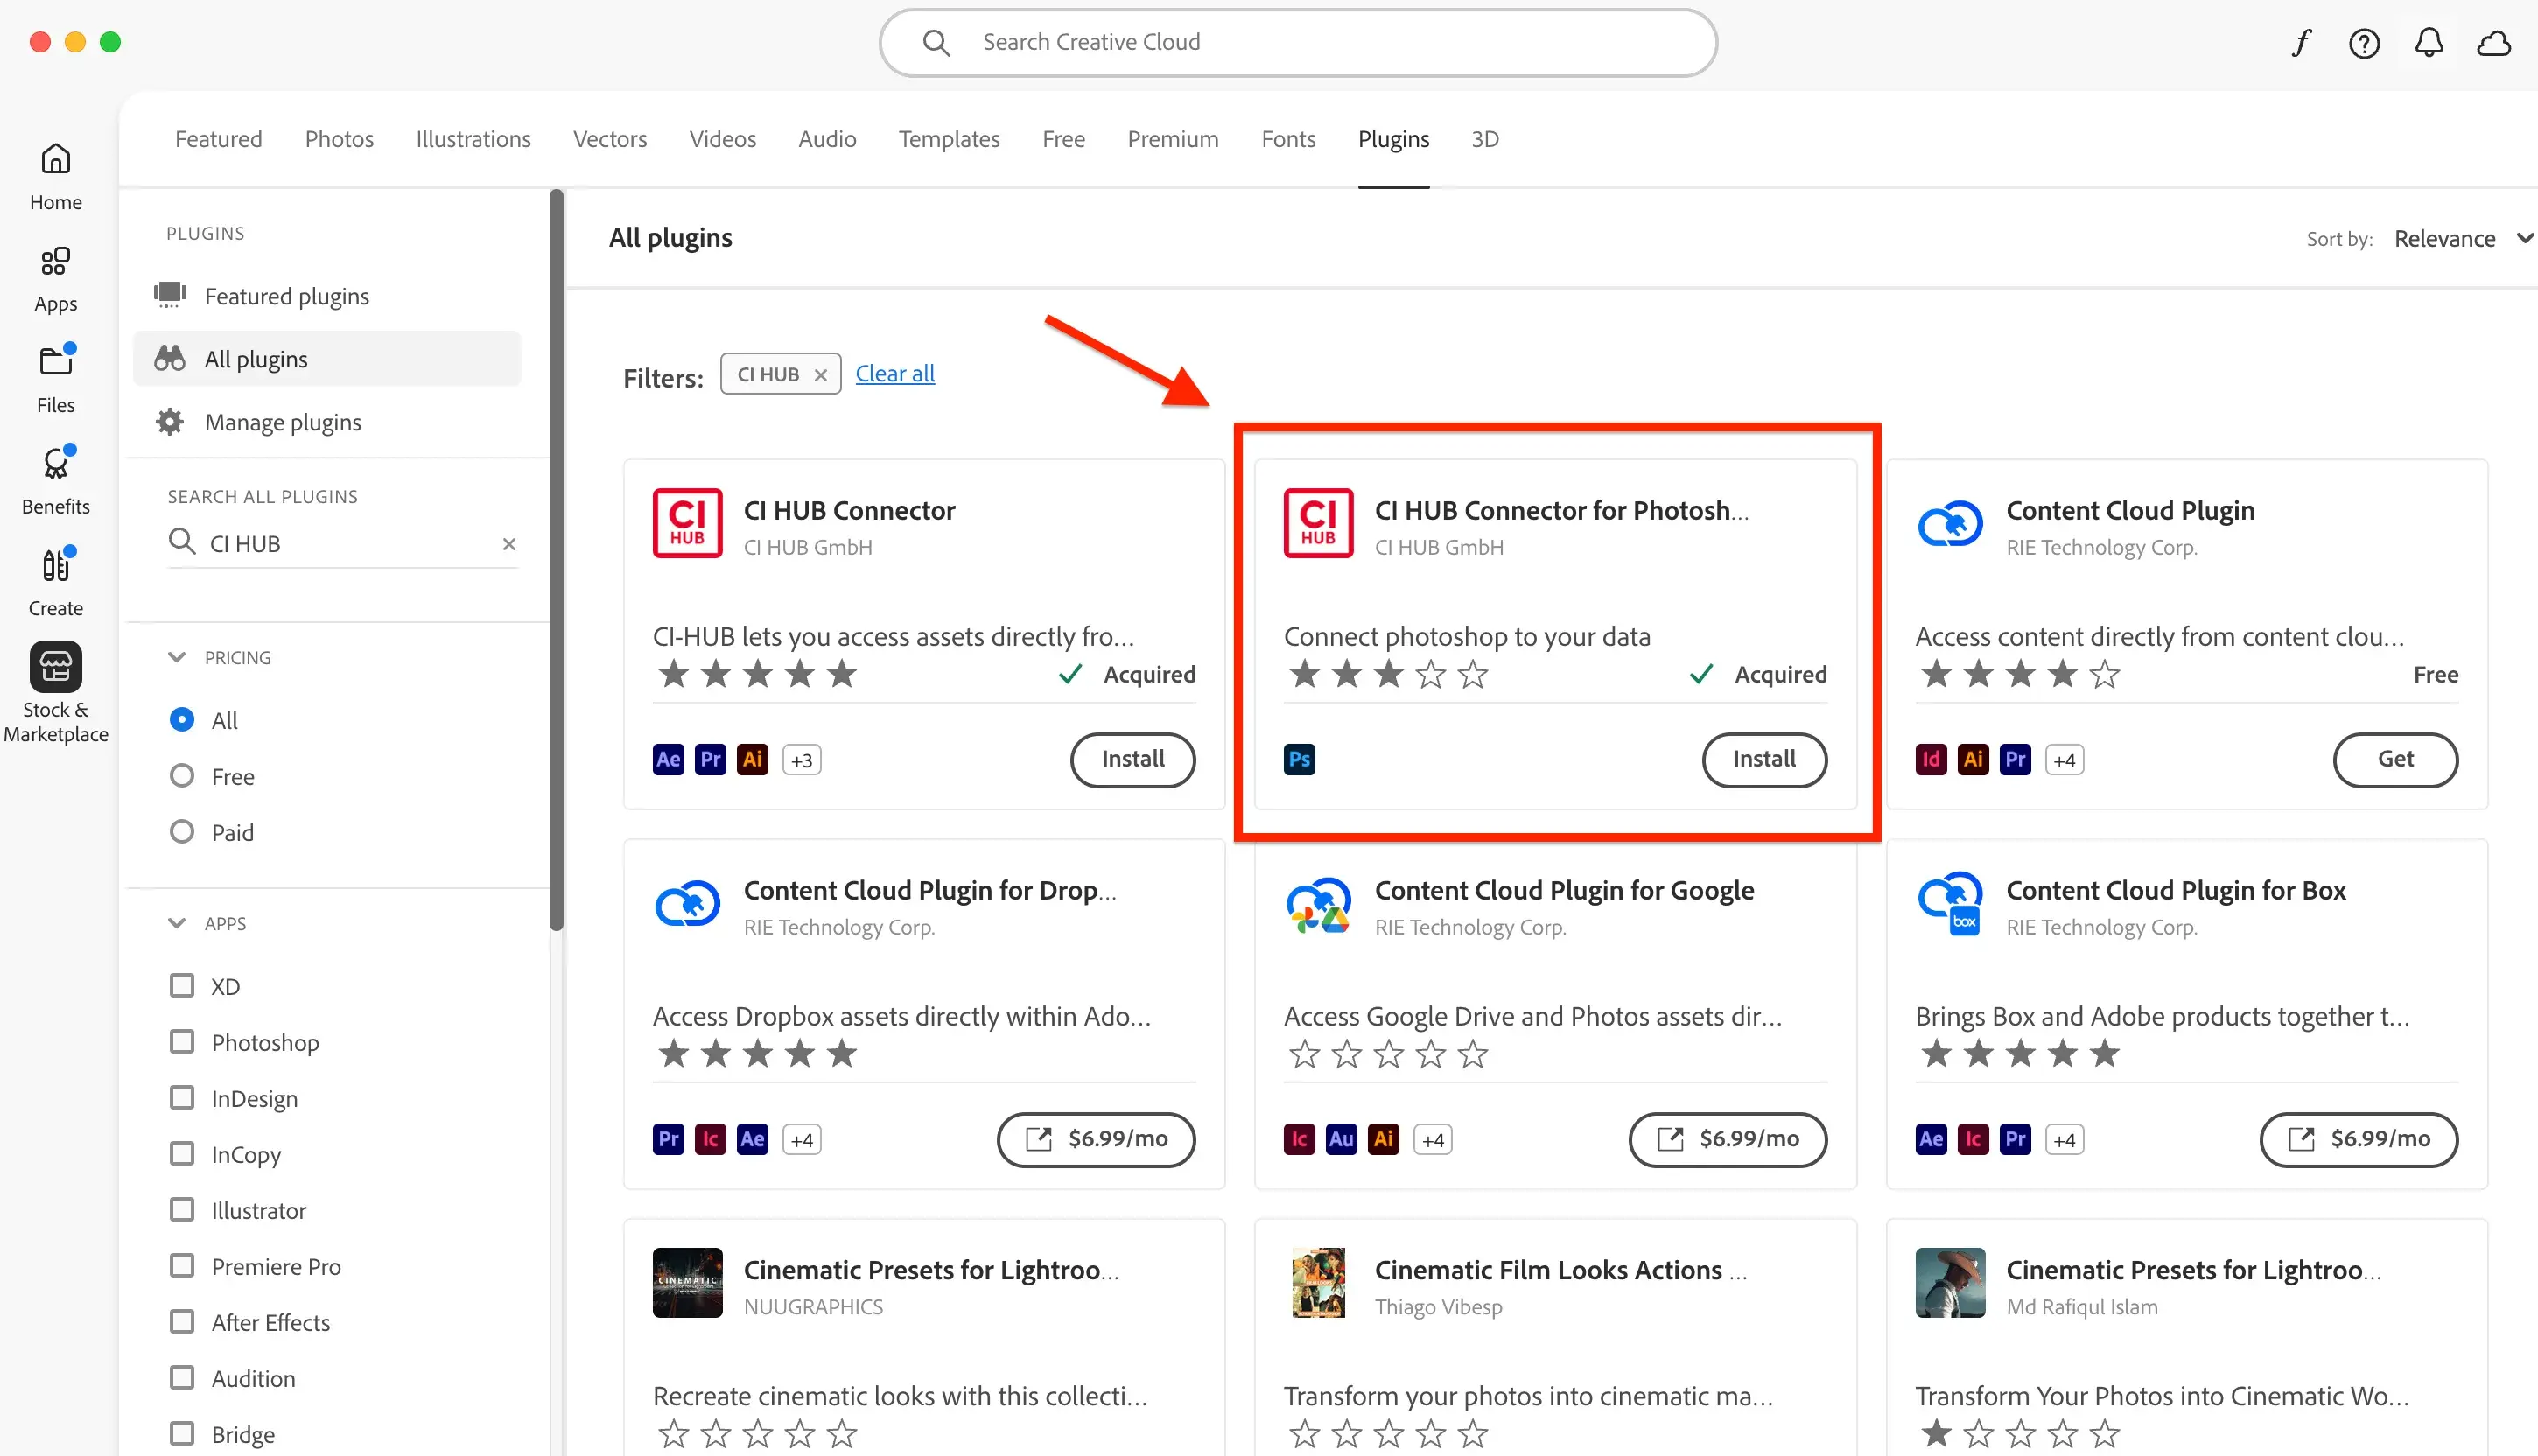2538x1456 pixels.
Task: Click the CI HUB plugin search field
Action: (x=342, y=544)
